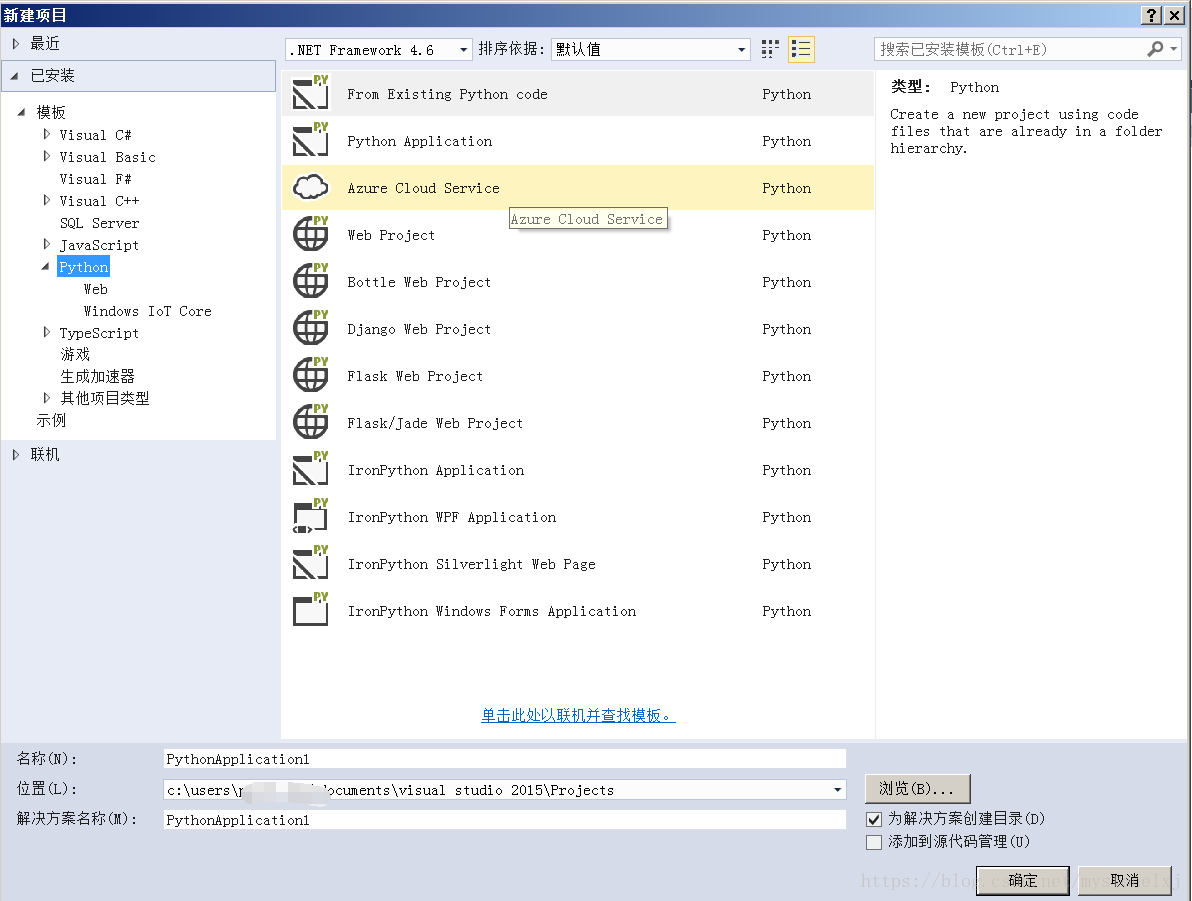The image size is (1192, 901).
Task: Click the help question mark button
Action: [x=1152, y=15]
